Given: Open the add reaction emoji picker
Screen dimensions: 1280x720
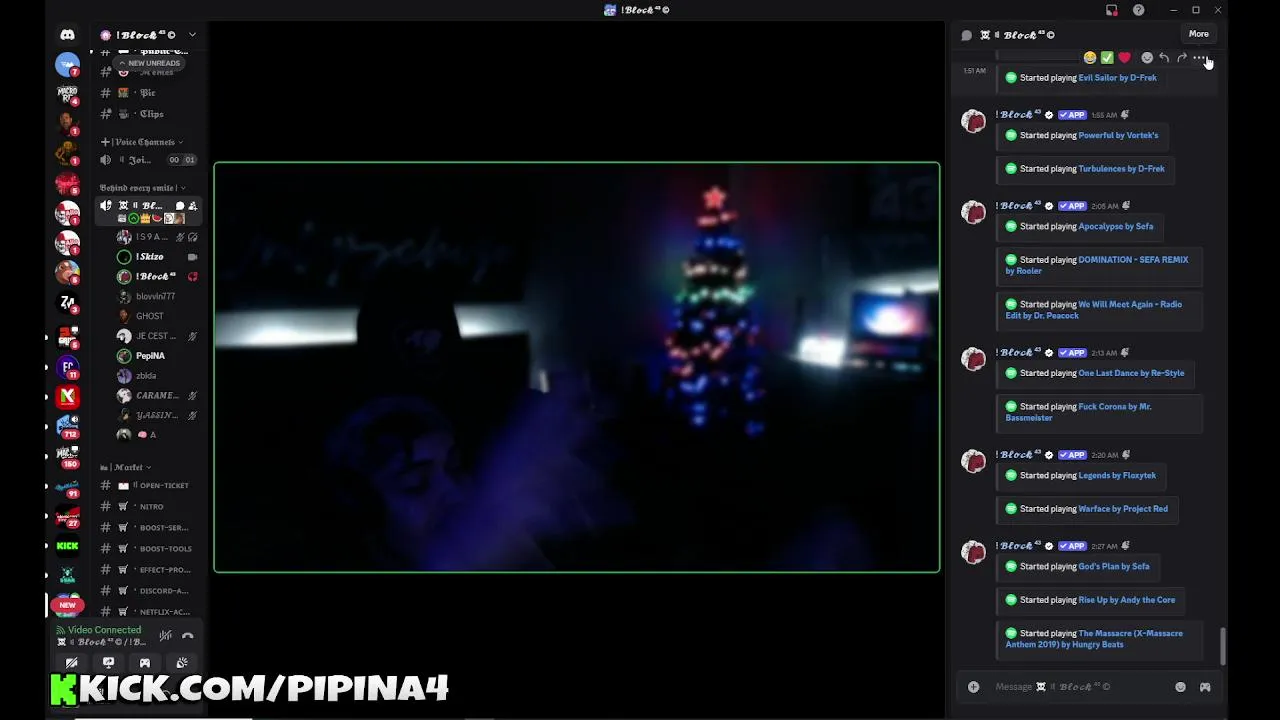Looking at the screenshot, I should click(x=1147, y=58).
